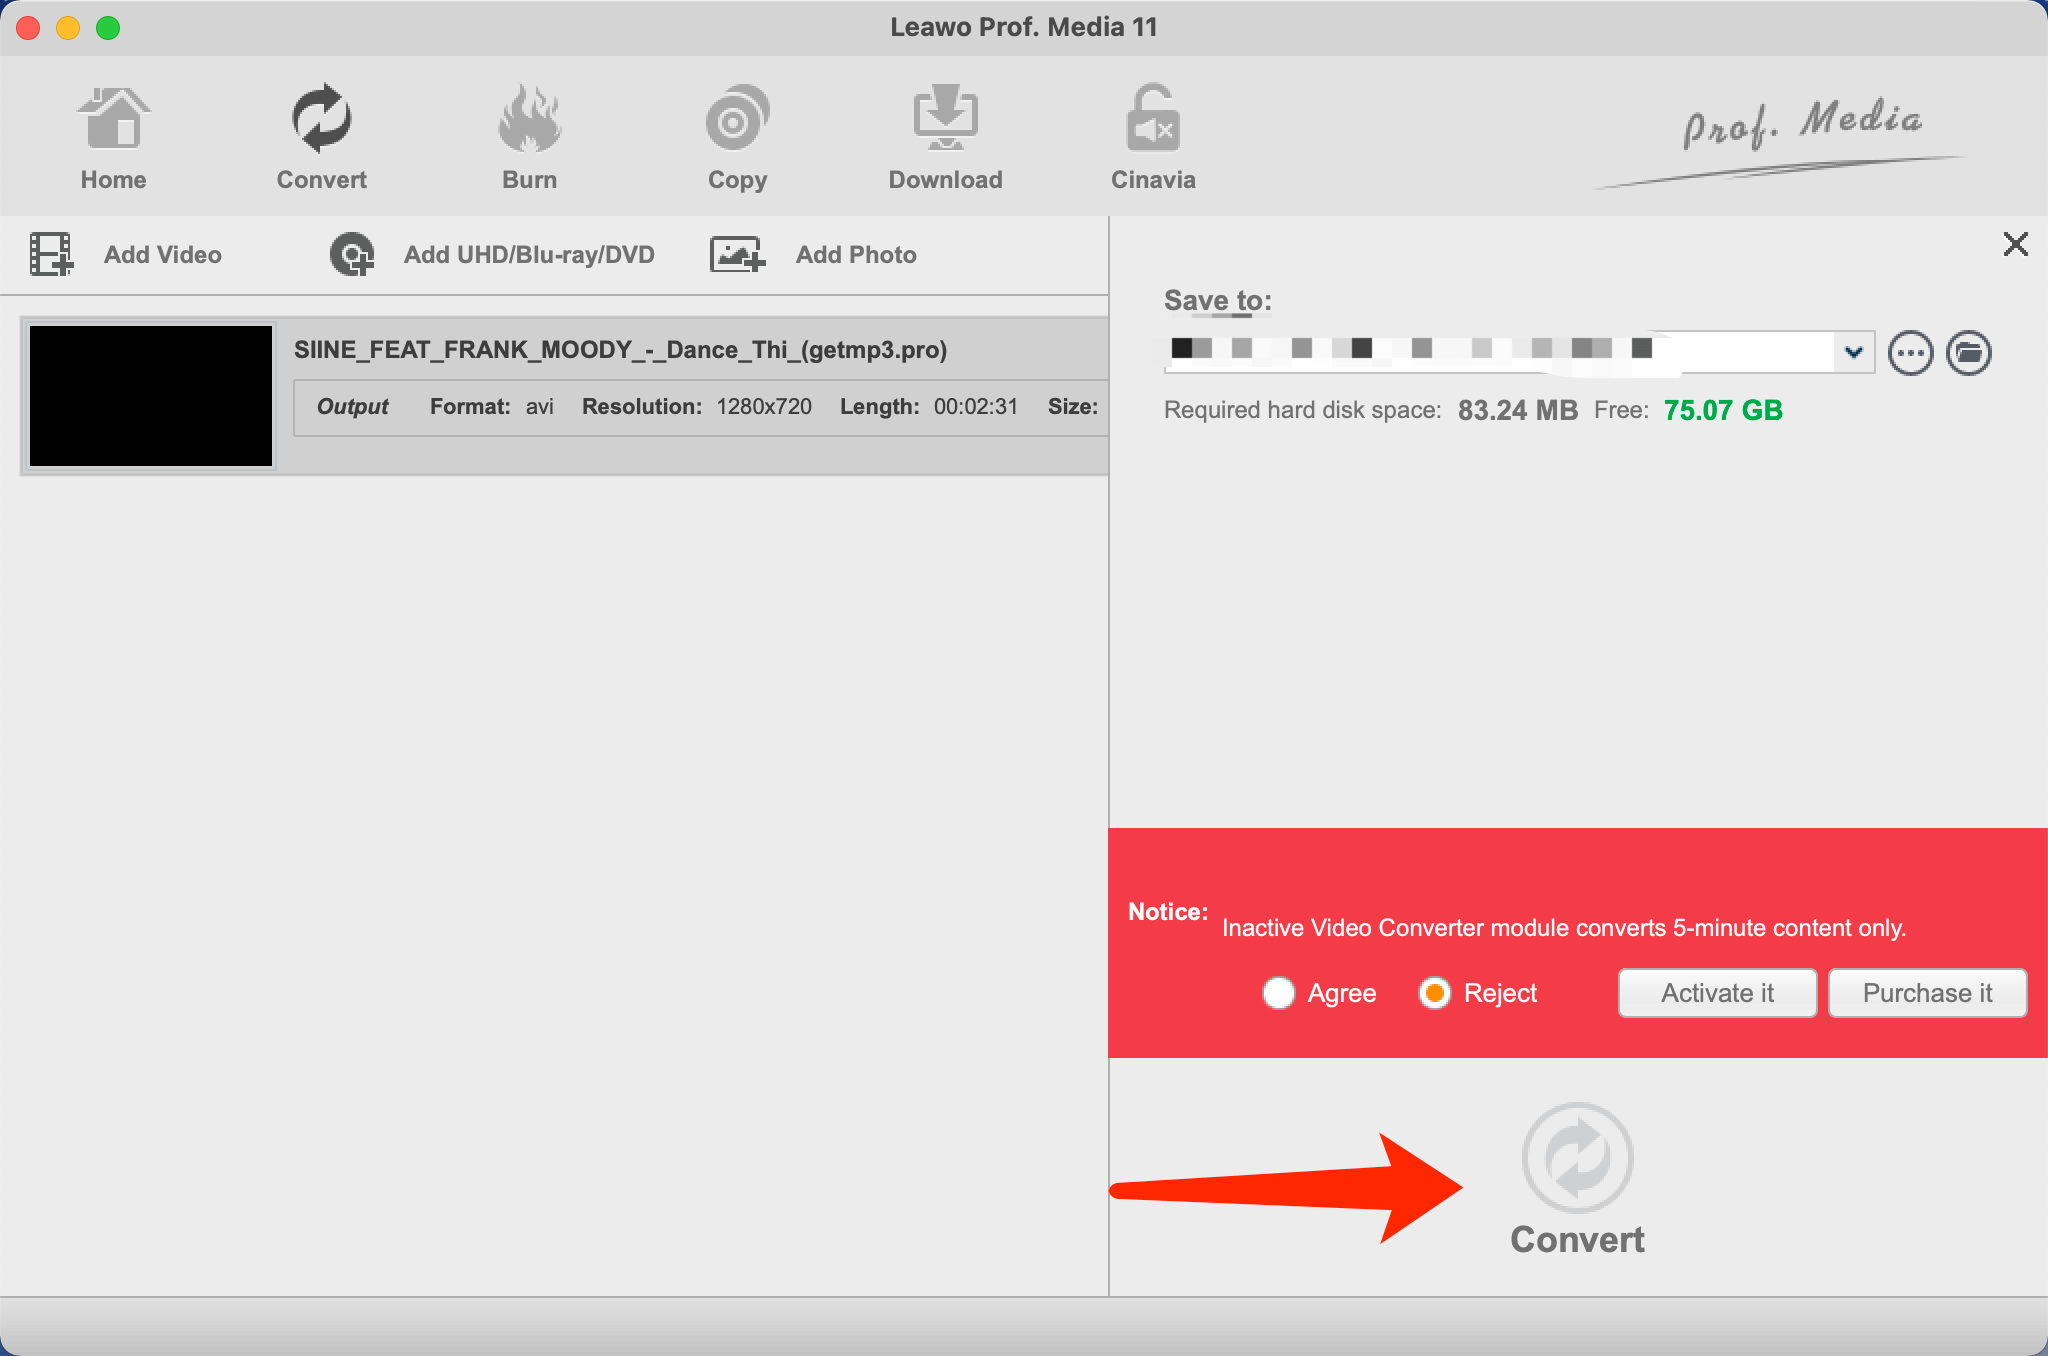Image resolution: width=2048 pixels, height=1356 pixels.
Task: Click the black video thumbnail preview
Action: point(151,396)
